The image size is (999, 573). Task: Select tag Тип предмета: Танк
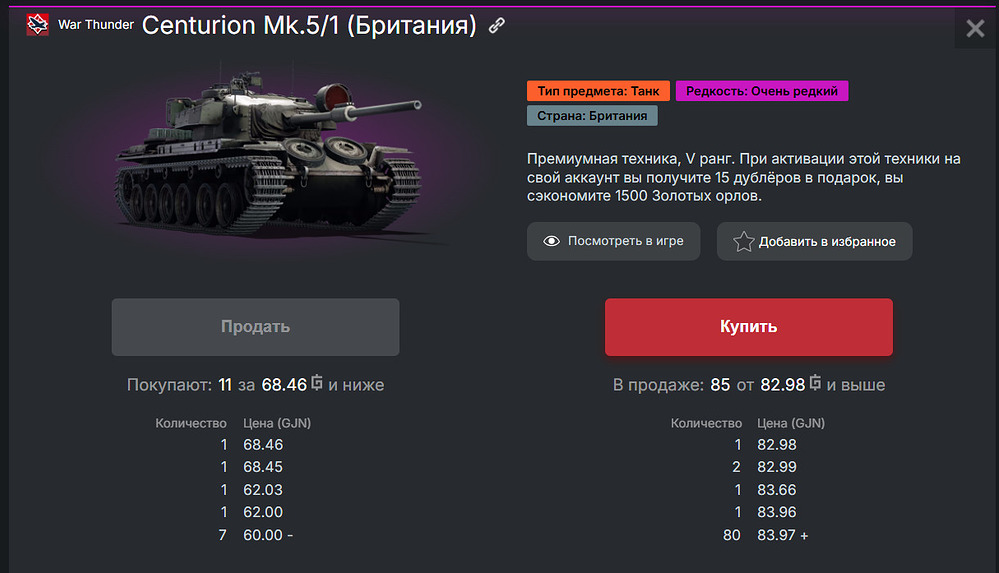click(598, 91)
